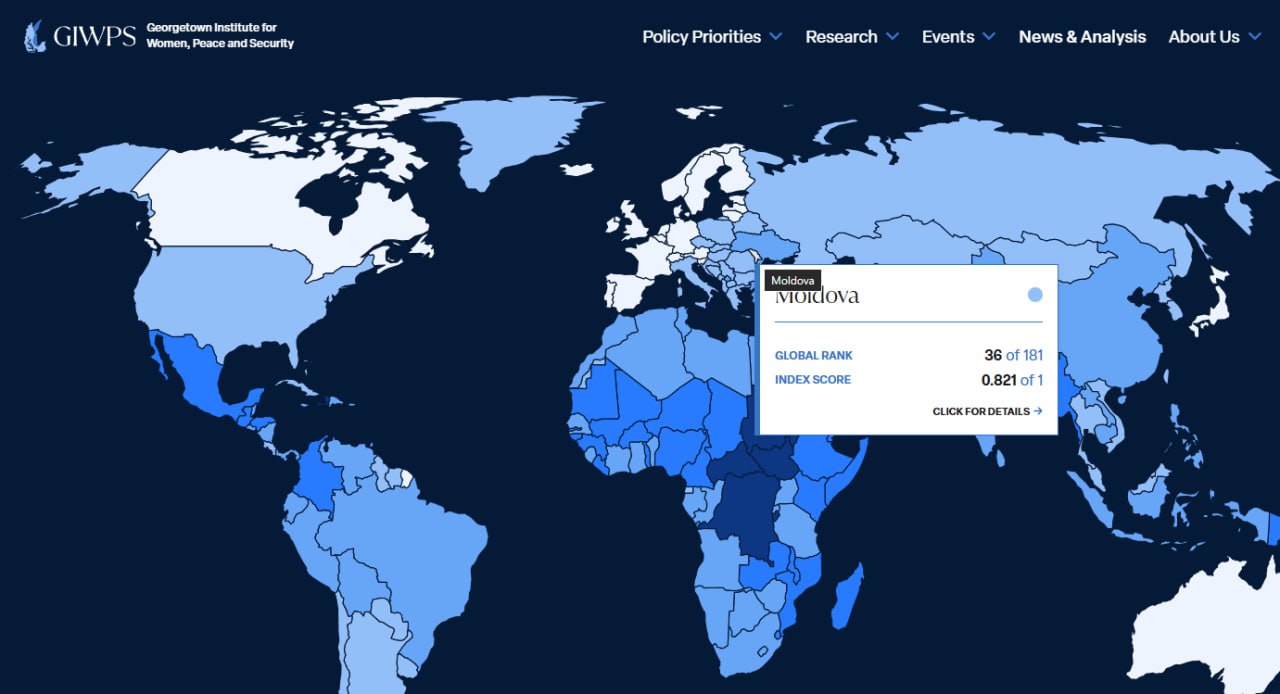Click the Georgetown Institute for Women, Peace and Security text
This screenshot has width=1280, height=694.
tap(220, 36)
